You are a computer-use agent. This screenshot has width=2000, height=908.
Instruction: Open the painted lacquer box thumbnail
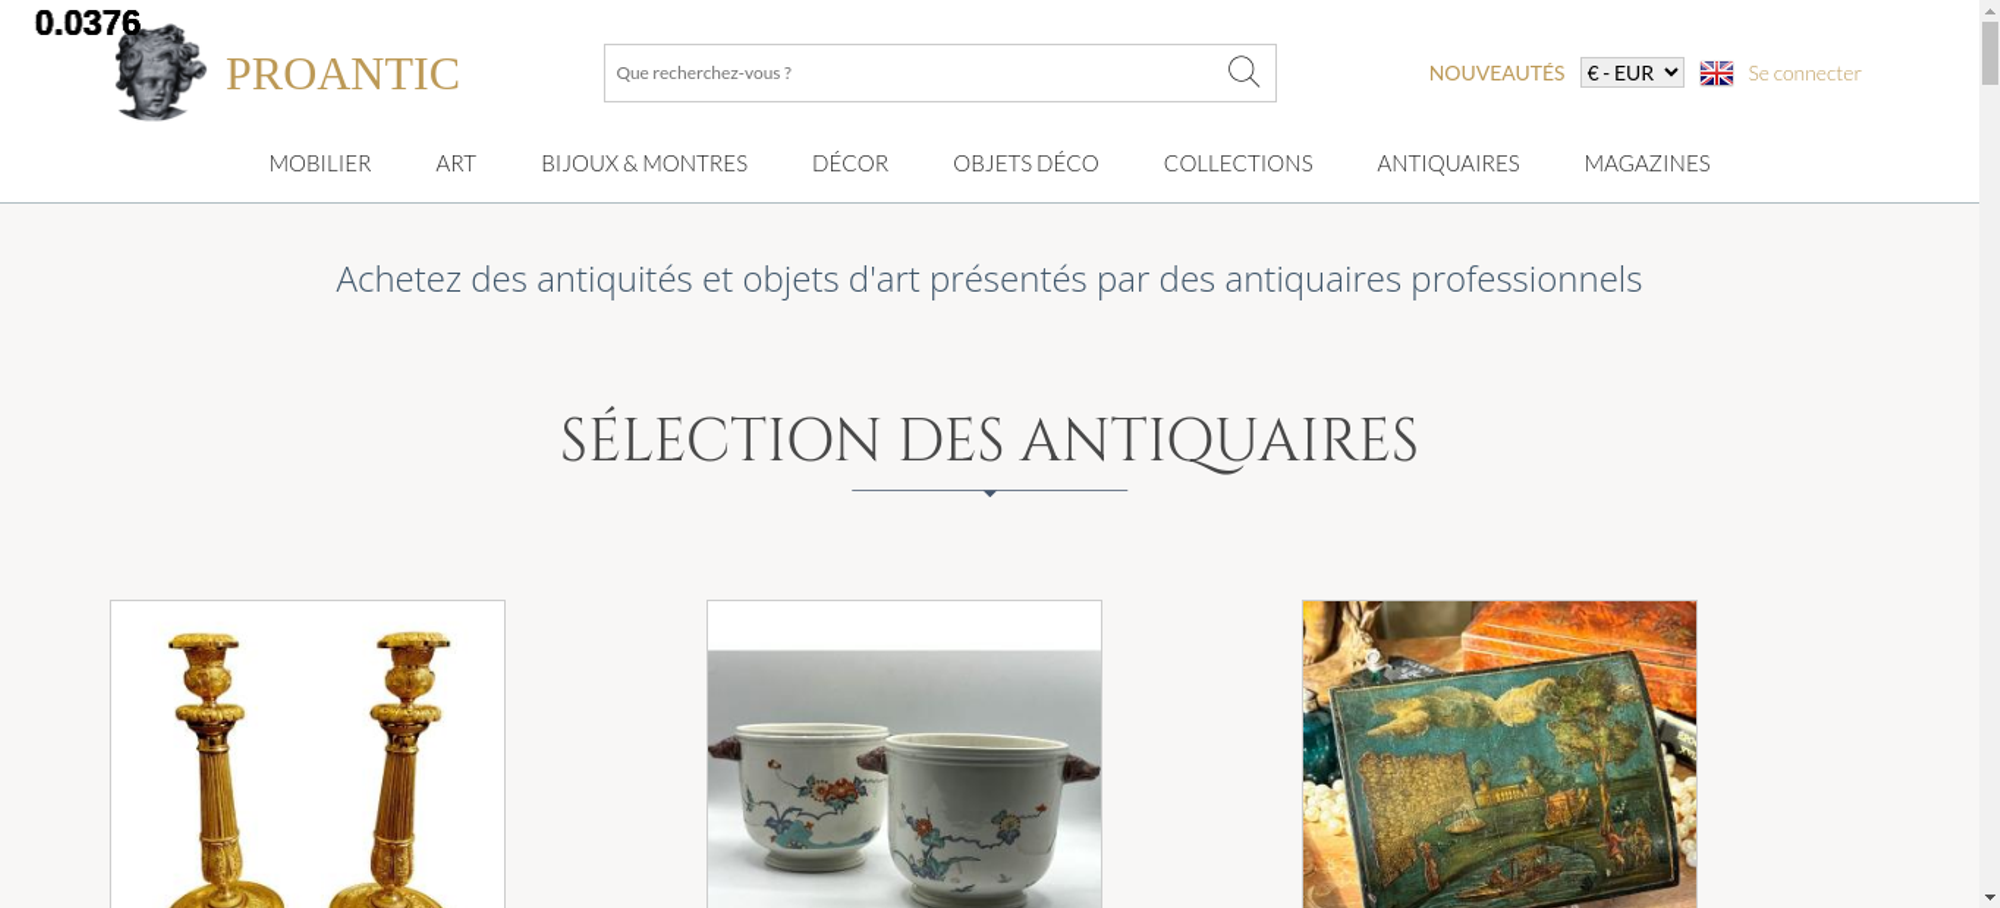(x=1499, y=754)
